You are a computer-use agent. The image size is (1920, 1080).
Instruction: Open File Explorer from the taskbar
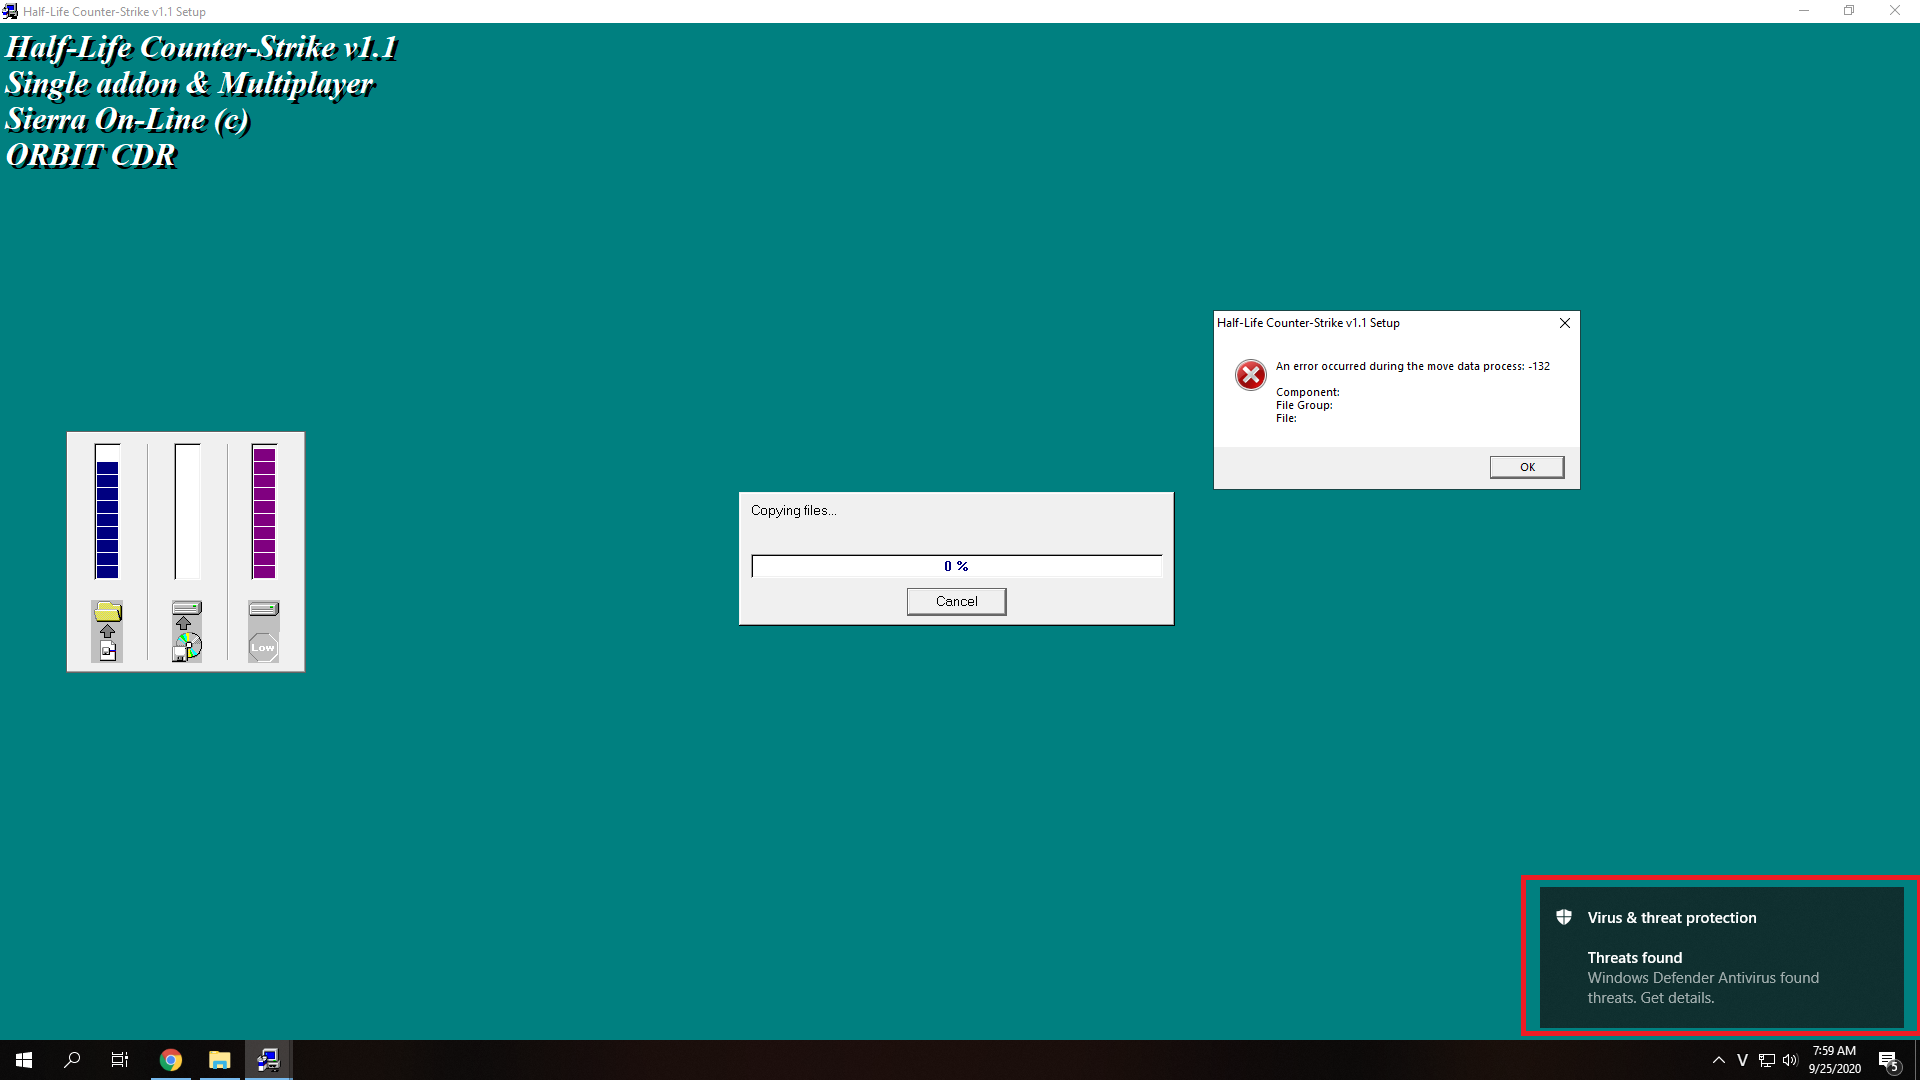pos(219,1060)
